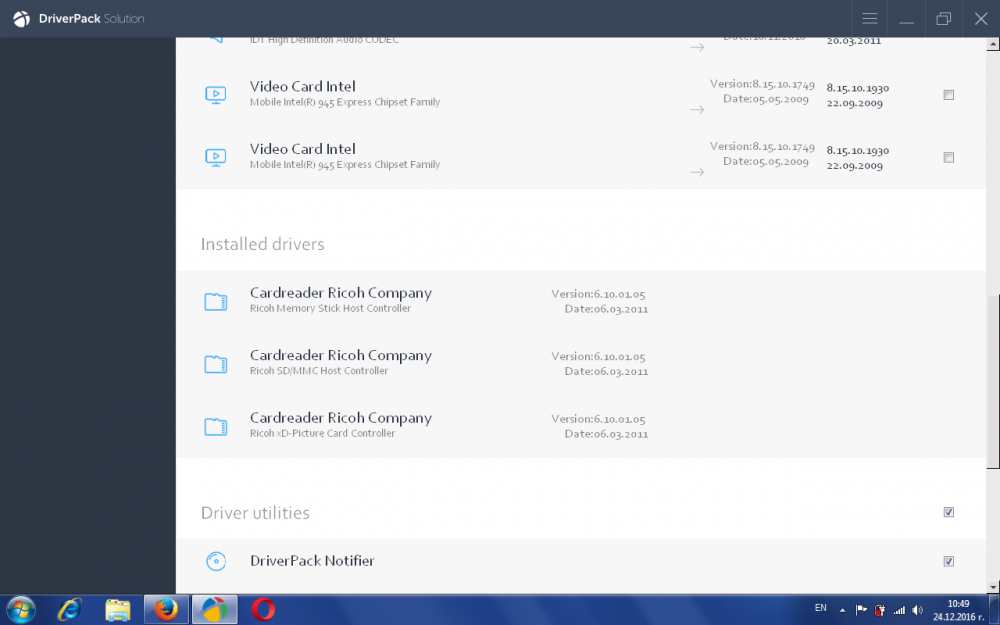Click the first Video Card Intel monitor icon
1000x625 pixels.
(x=216, y=95)
